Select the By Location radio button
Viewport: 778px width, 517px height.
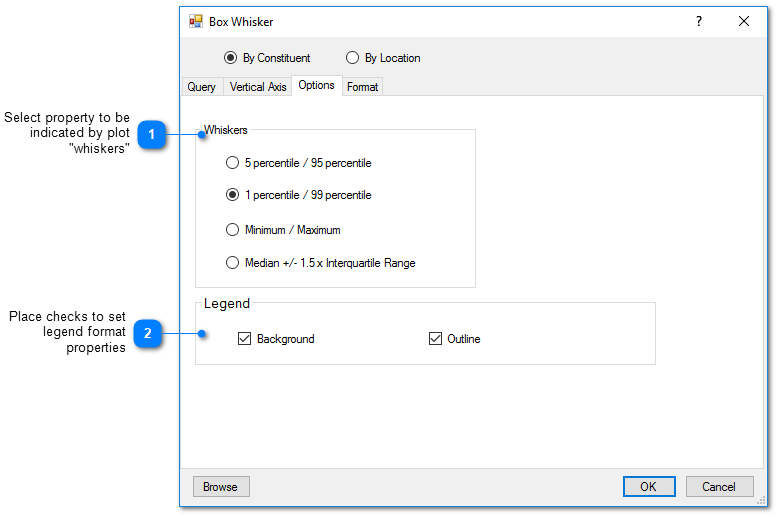352,58
